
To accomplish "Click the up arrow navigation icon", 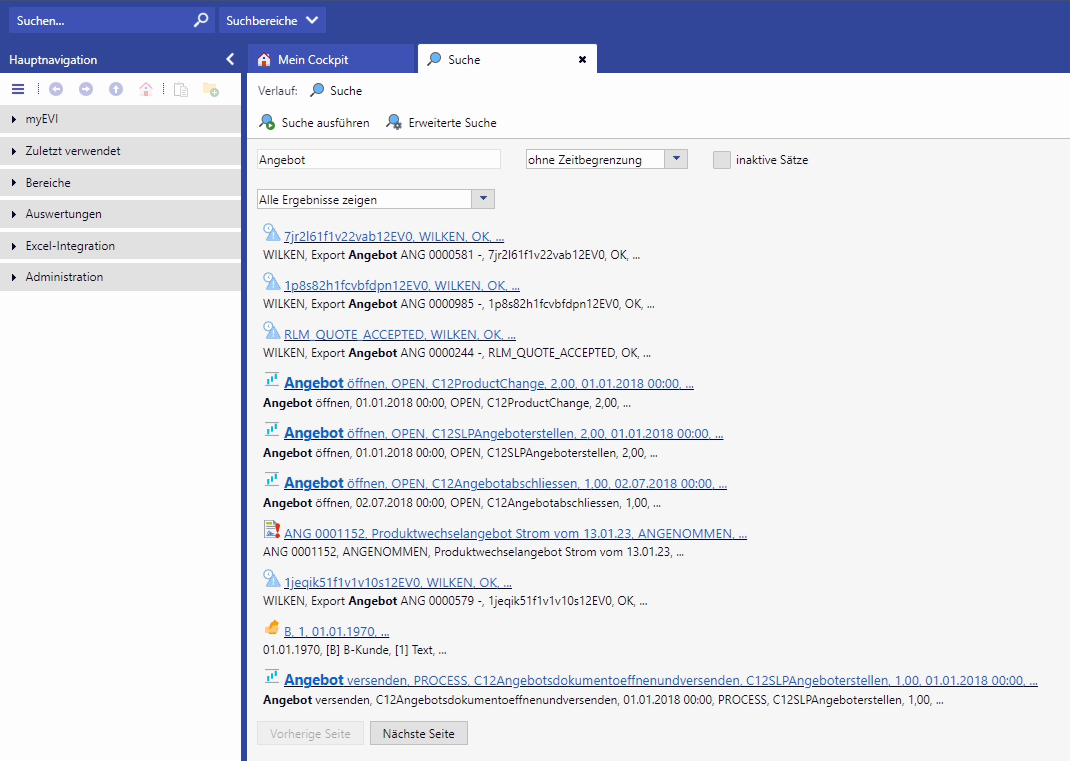I will point(116,89).
